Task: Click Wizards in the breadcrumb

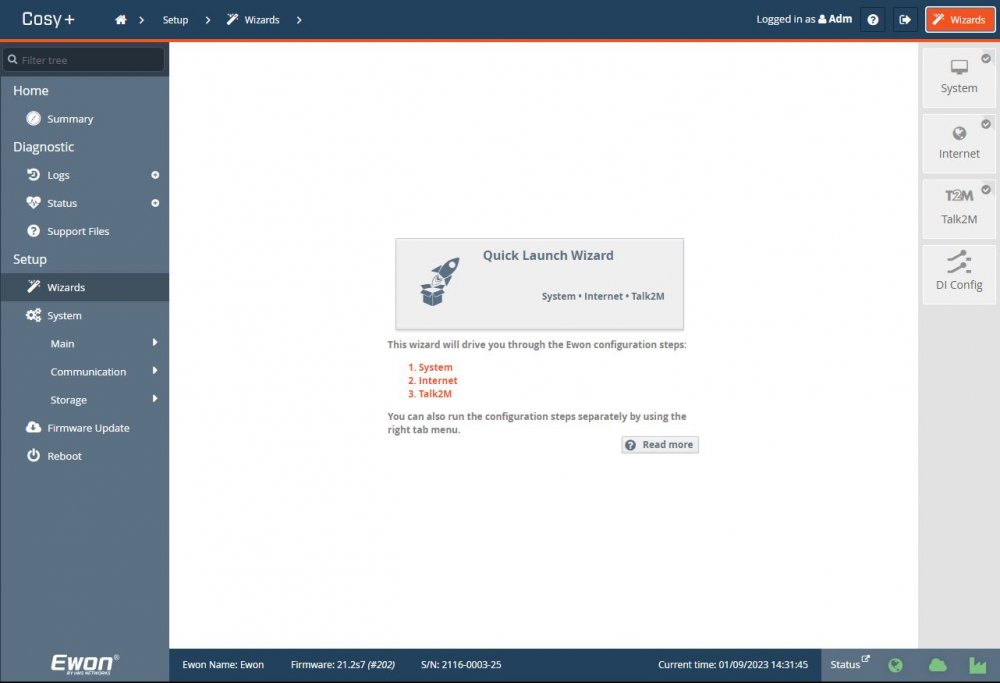Action: (x=254, y=20)
